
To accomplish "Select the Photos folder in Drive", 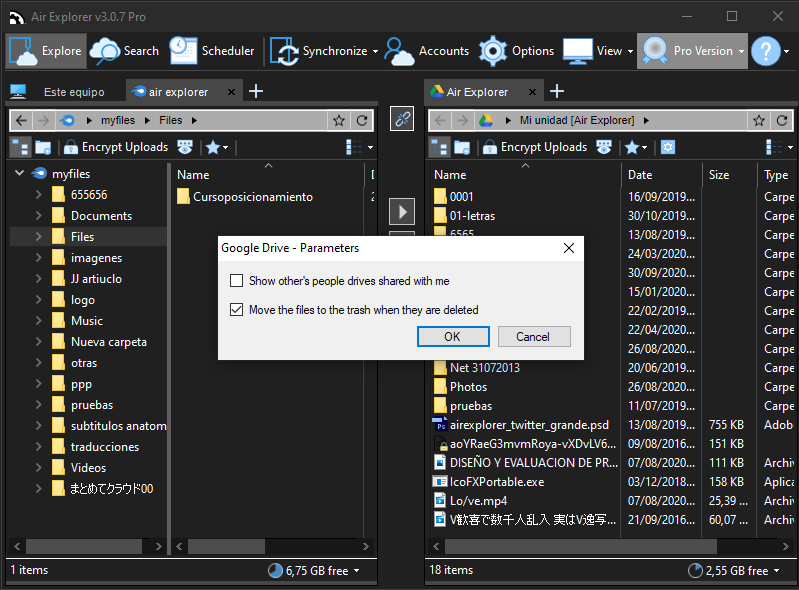I will (x=461, y=387).
